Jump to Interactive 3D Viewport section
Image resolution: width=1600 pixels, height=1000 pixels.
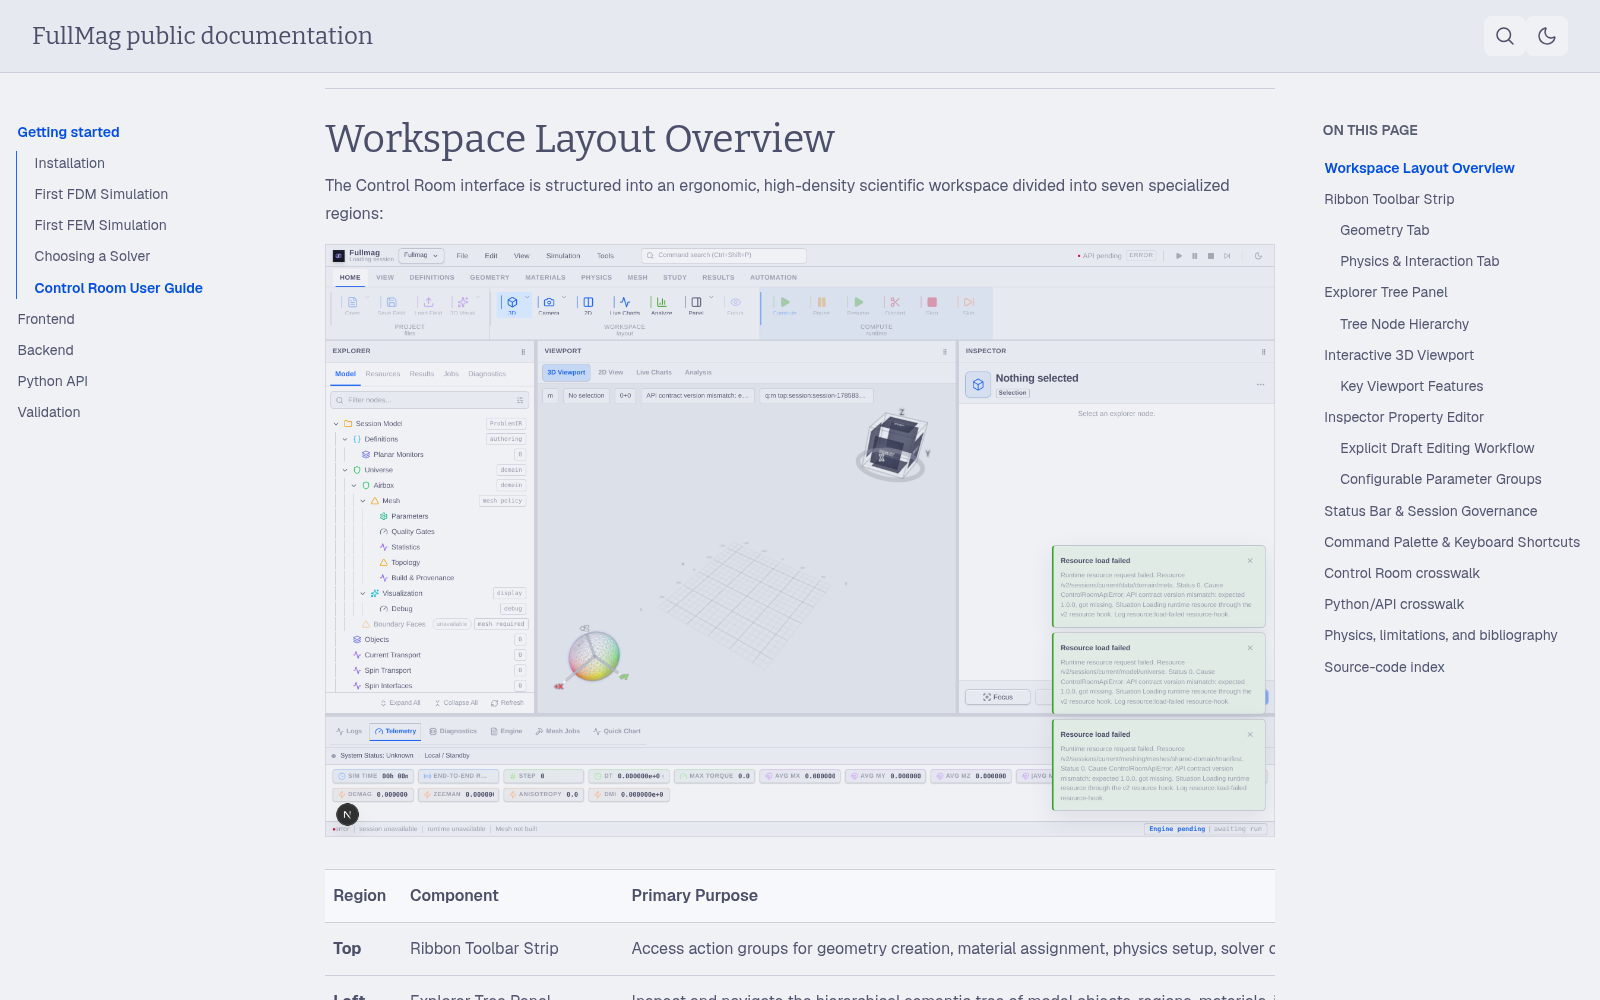(1398, 355)
